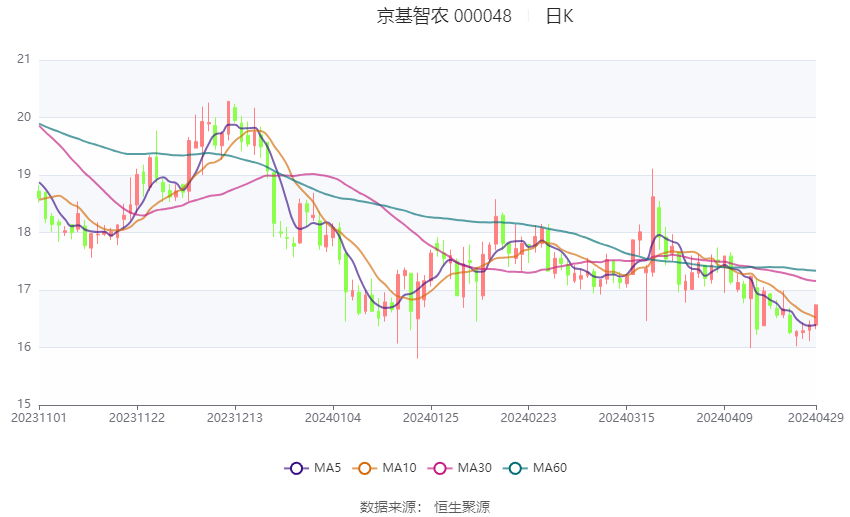Click x-axis date label 20240104
Viewport: 850px width, 517px height.
[333, 418]
